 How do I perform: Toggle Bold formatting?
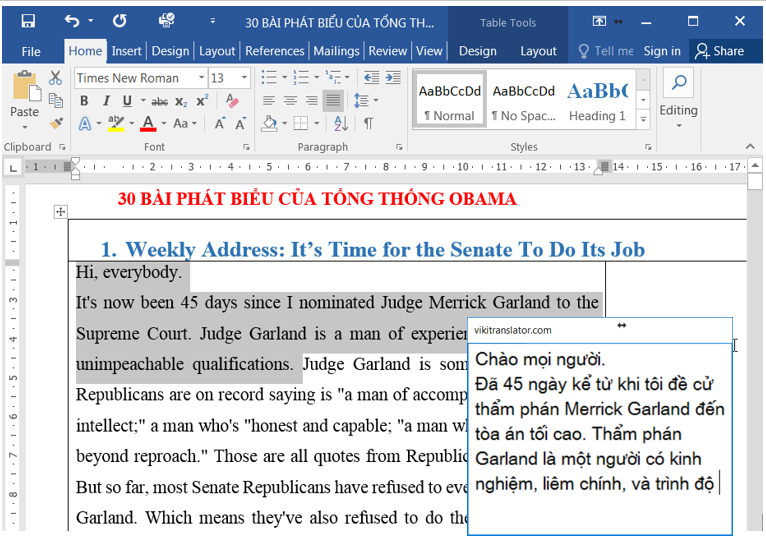pyautogui.click(x=84, y=101)
